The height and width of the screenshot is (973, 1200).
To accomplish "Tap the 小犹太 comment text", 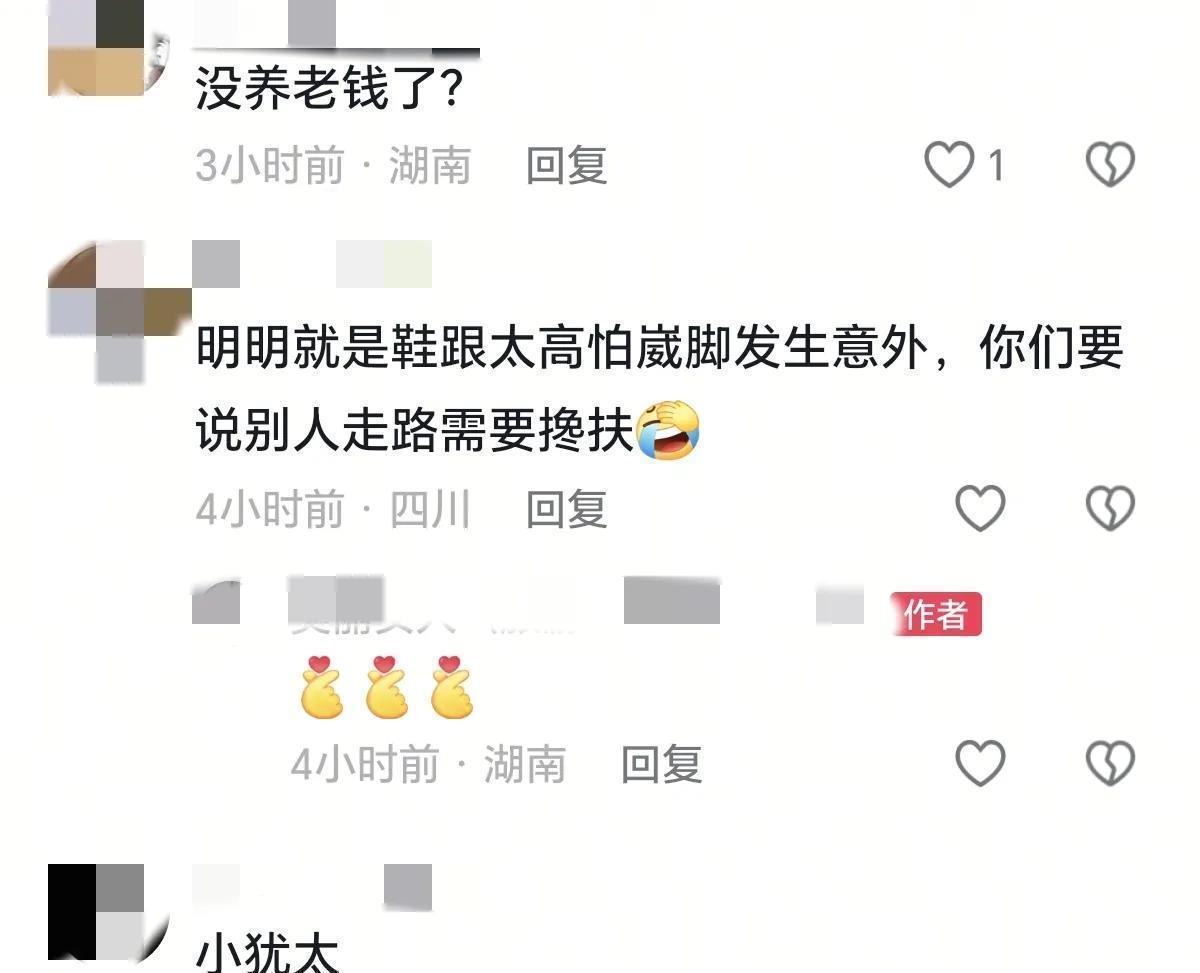I will (268, 951).
